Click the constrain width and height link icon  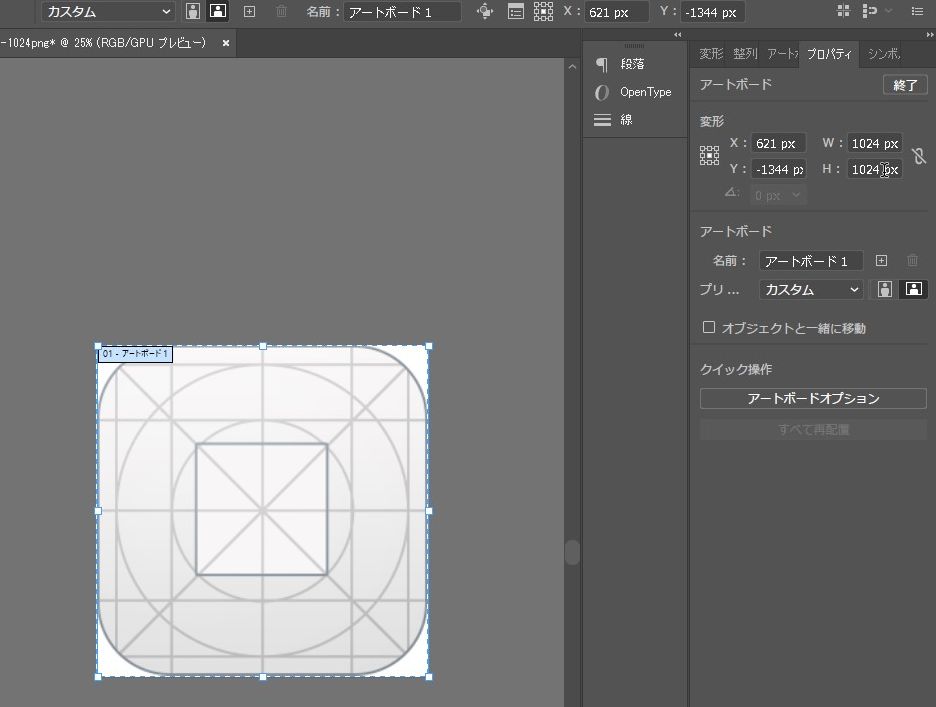pos(919,156)
